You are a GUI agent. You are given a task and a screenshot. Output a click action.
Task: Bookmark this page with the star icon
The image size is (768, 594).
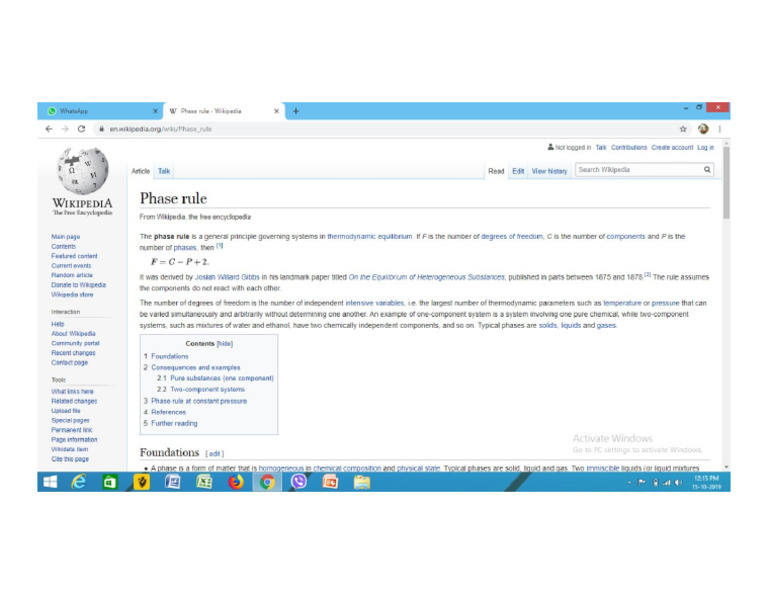coord(683,129)
